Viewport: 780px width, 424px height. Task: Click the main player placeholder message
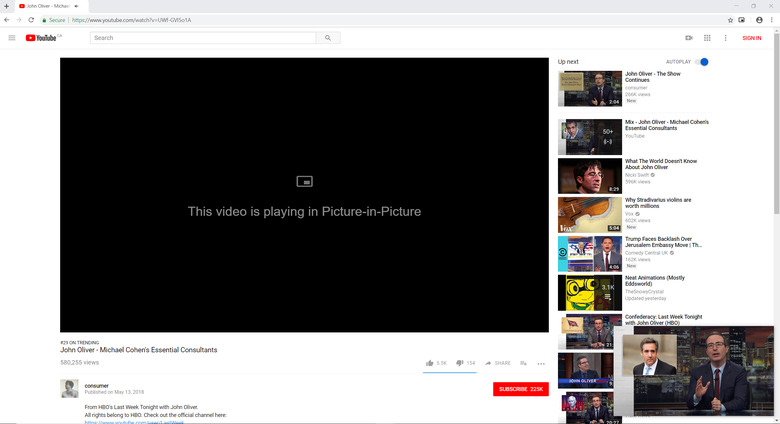pyautogui.click(x=304, y=212)
